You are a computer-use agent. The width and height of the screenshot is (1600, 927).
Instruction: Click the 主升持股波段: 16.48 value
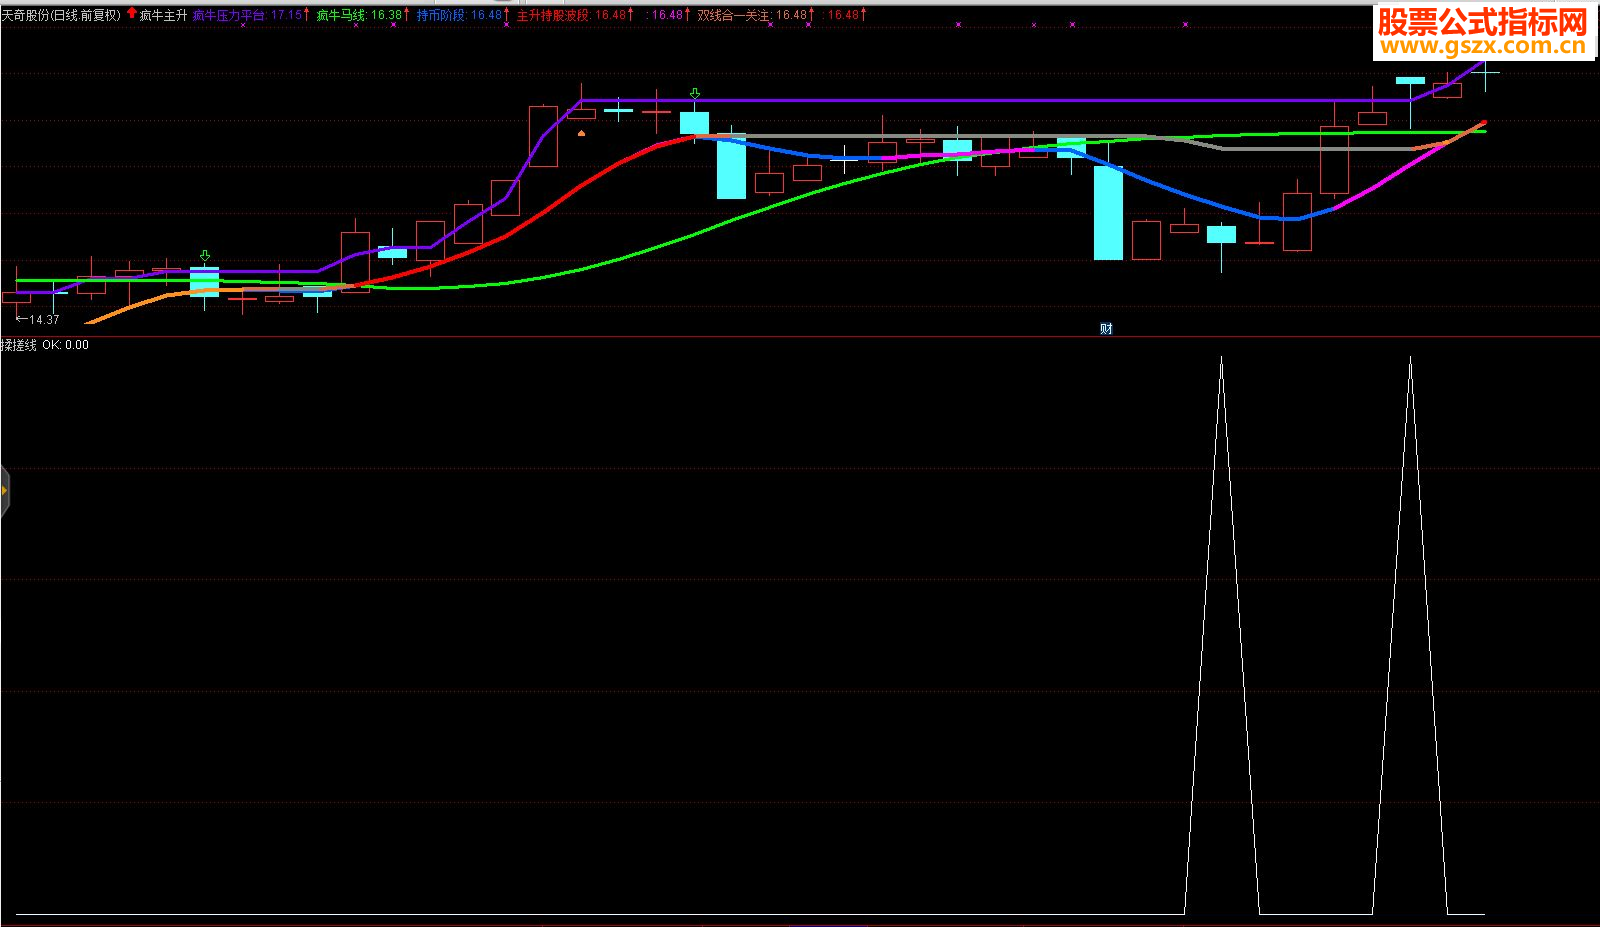click(572, 15)
